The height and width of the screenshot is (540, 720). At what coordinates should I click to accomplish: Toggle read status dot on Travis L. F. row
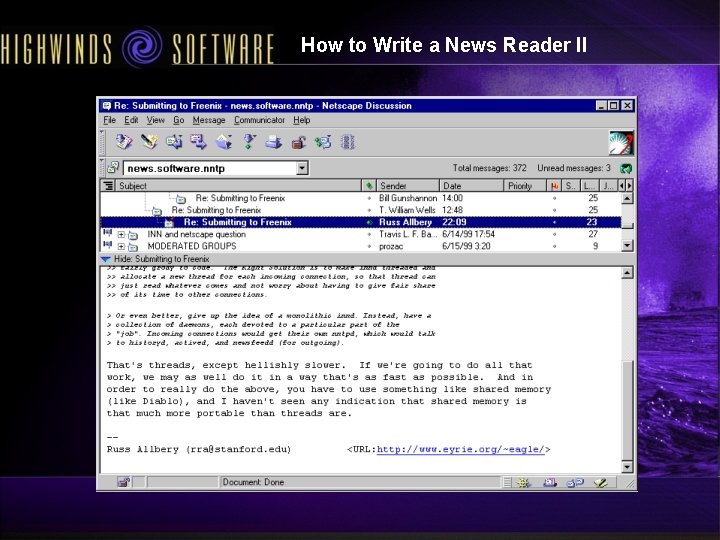369,234
